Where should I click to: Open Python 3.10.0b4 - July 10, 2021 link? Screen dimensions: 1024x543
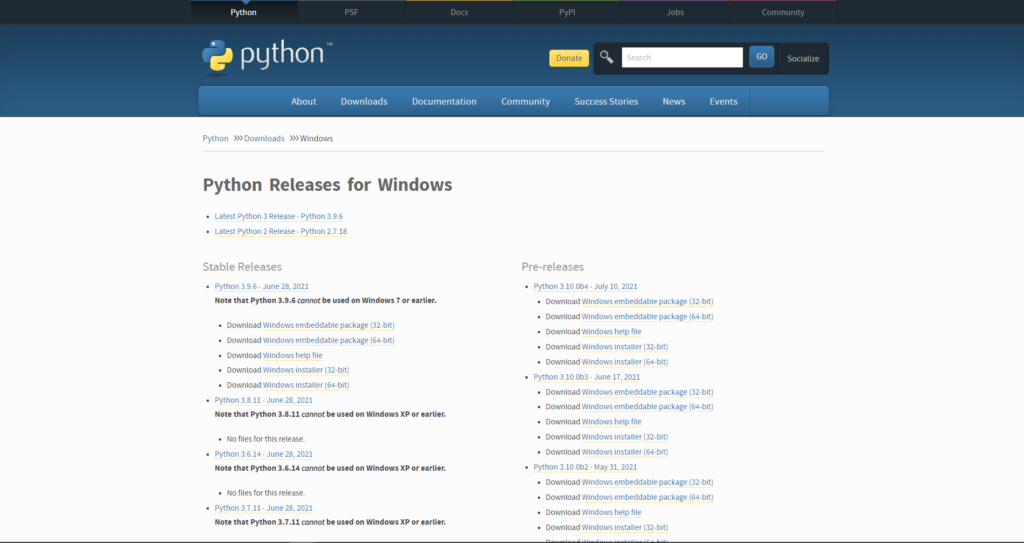click(x=585, y=286)
